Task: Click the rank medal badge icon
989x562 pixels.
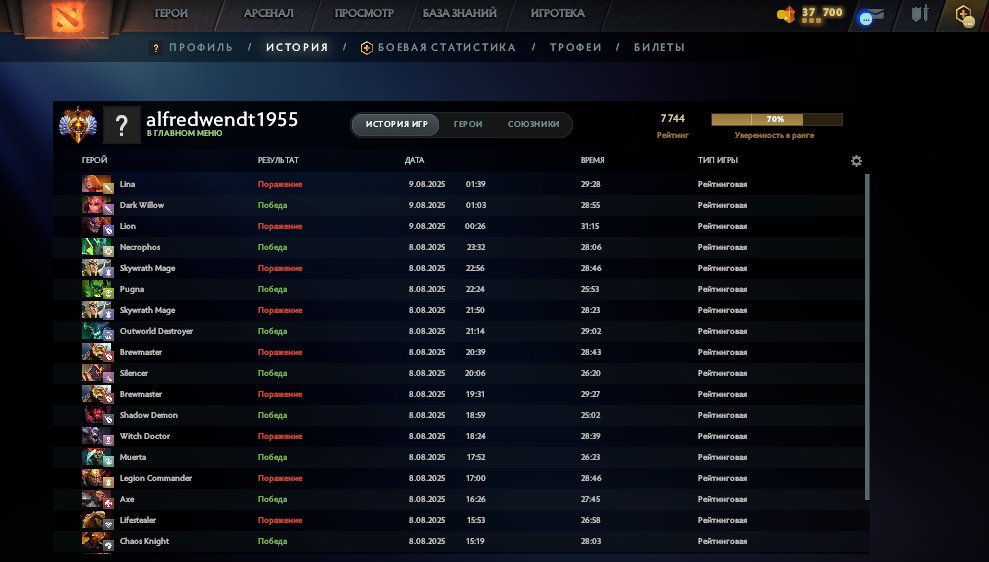Action: (x=78, y=124)
